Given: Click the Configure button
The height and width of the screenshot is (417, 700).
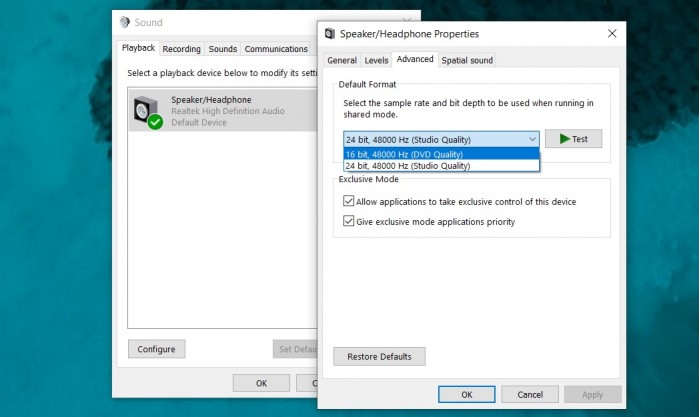Looking at the screenshot, I should (x=156, y=349).
